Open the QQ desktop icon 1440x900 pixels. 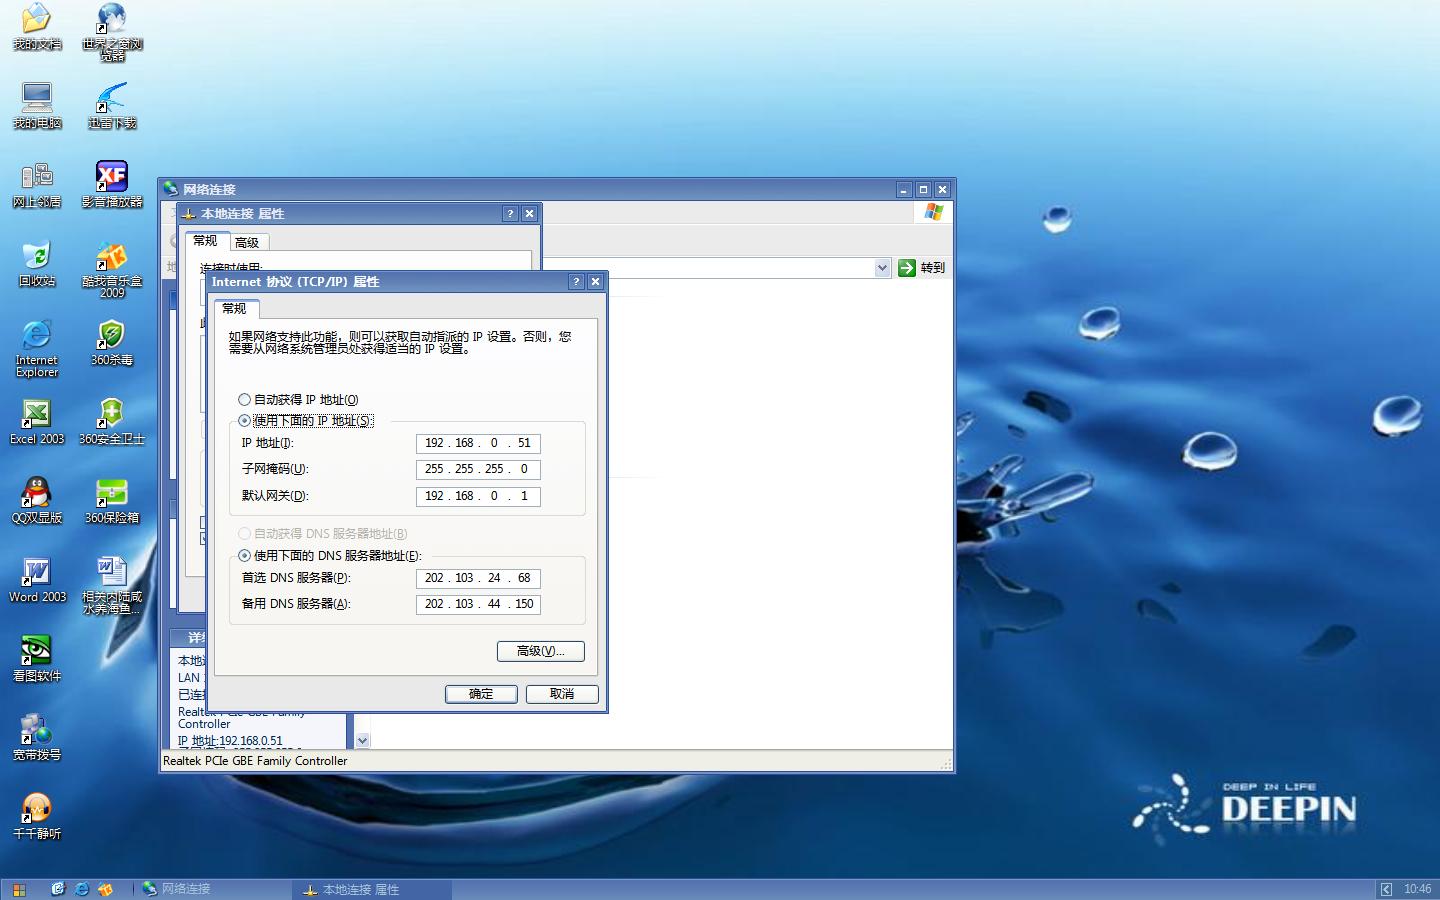click(36, 494)
